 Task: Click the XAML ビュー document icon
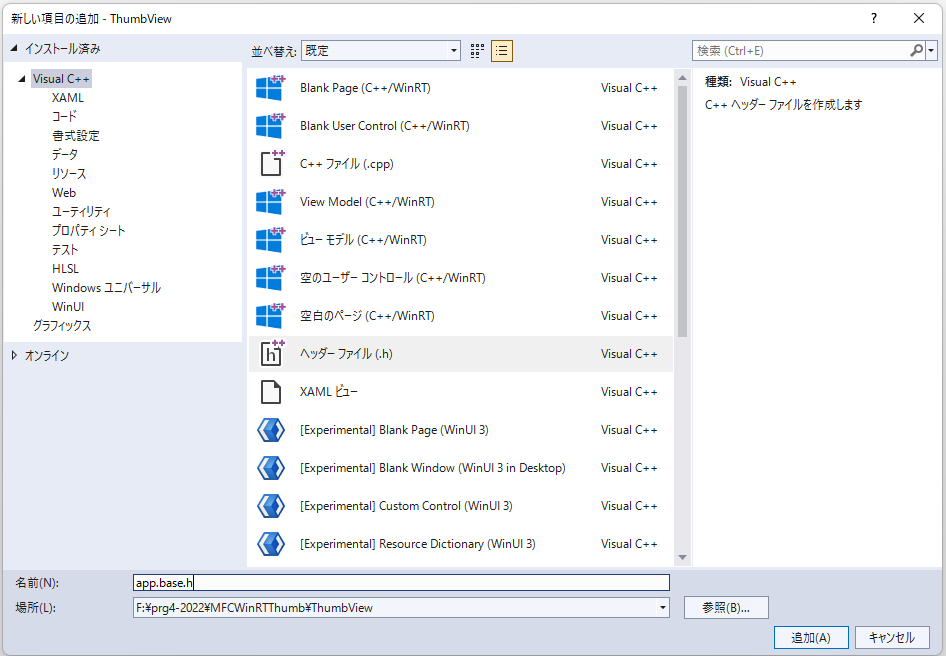[x=271, y=392]
